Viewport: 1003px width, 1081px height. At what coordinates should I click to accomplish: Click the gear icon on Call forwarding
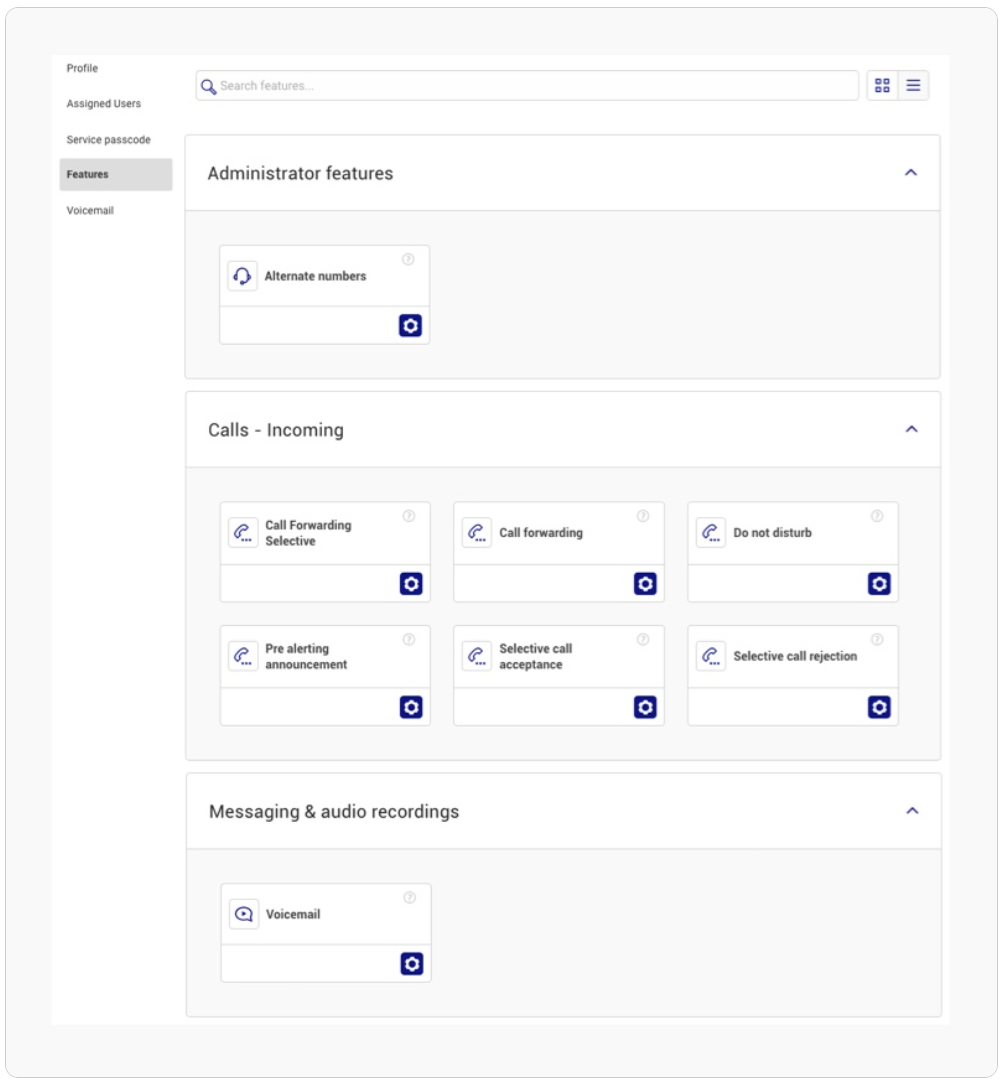(645, 584)
